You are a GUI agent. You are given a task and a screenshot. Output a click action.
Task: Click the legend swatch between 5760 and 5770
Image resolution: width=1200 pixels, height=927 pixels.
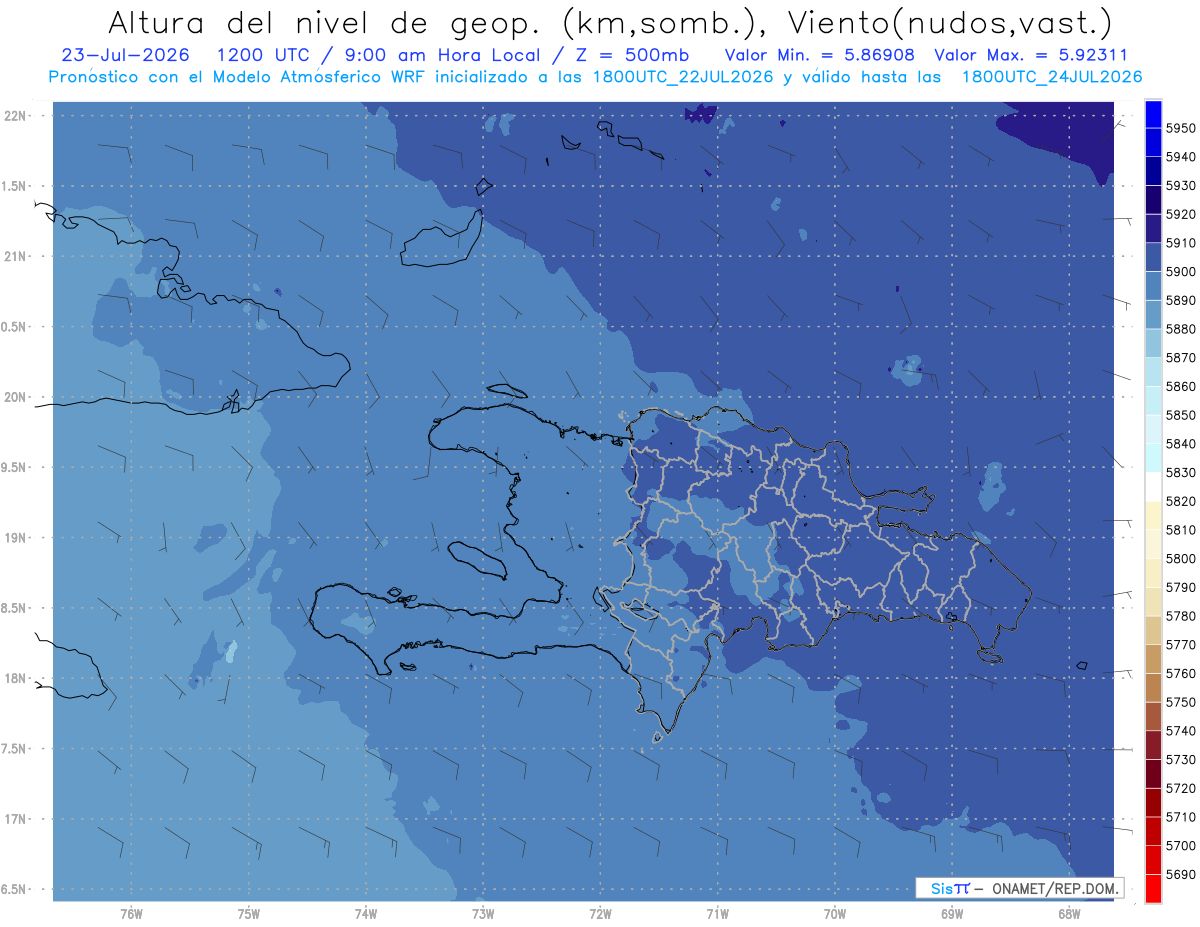click(x=1153, y=658)
